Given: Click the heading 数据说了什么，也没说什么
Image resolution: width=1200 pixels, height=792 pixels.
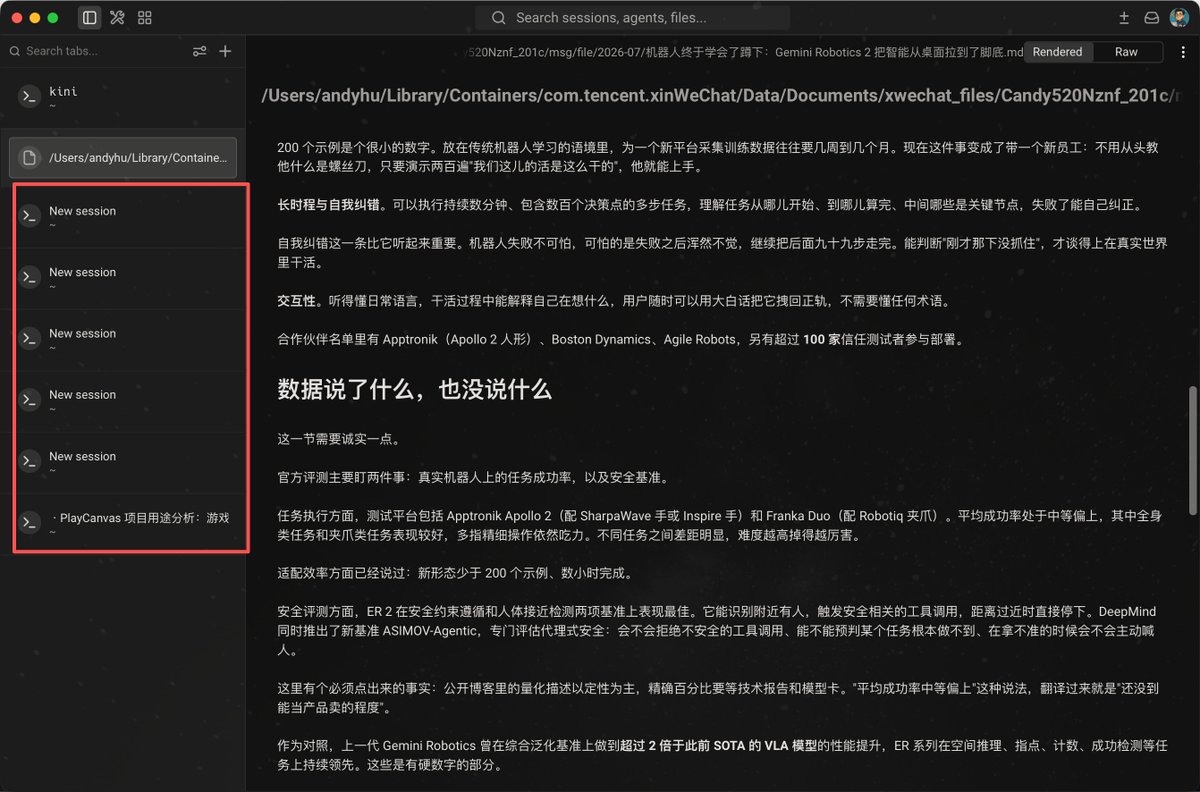Looking at the screenshot, I should [414, 389].
